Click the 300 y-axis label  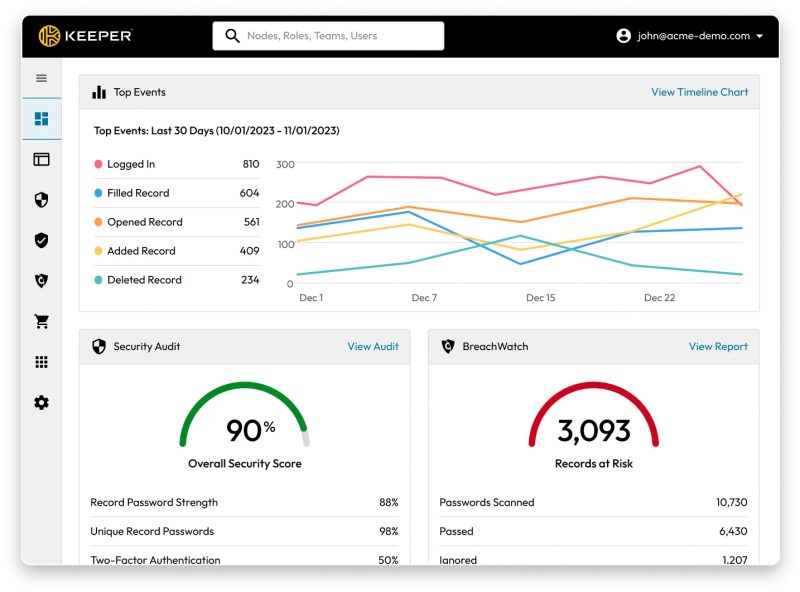click(x=285, y=164)
